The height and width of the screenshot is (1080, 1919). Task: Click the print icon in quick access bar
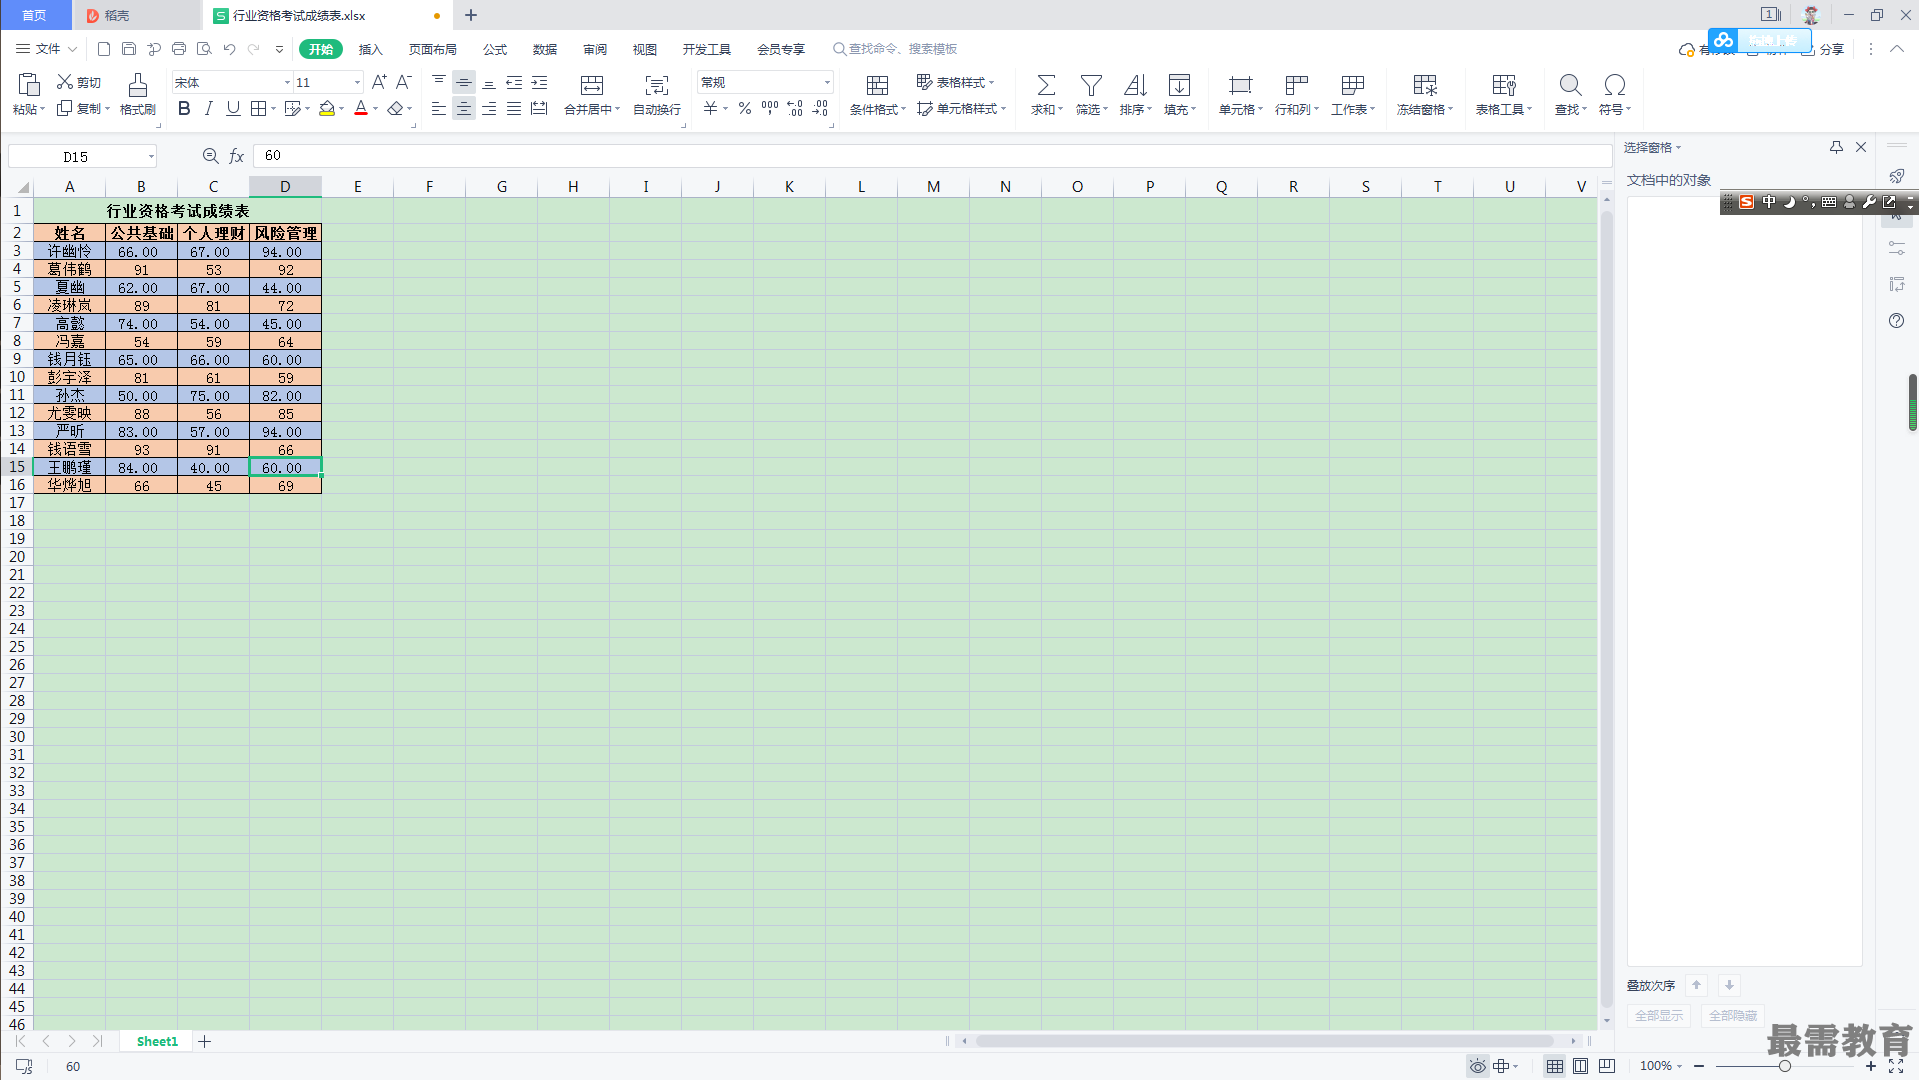click(x=179, y=49)
